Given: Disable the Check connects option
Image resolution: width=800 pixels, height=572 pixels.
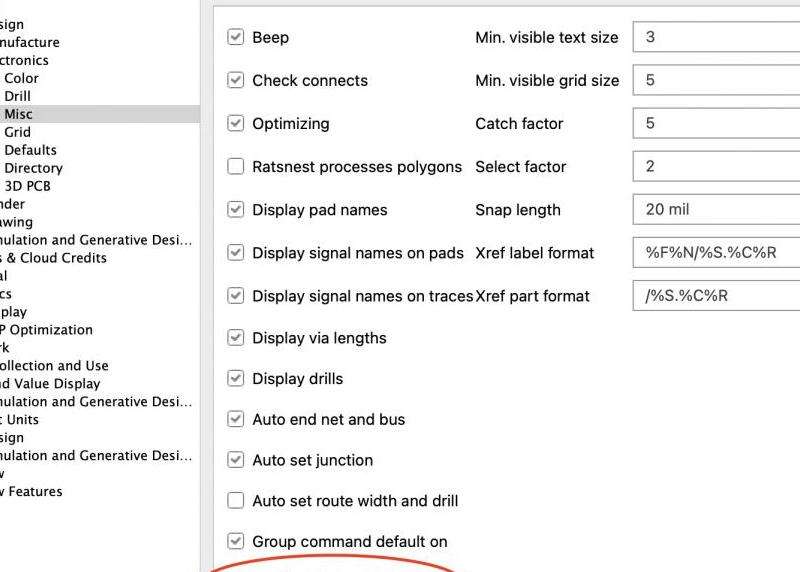Looking at the screenshot, I should (236, 80).
